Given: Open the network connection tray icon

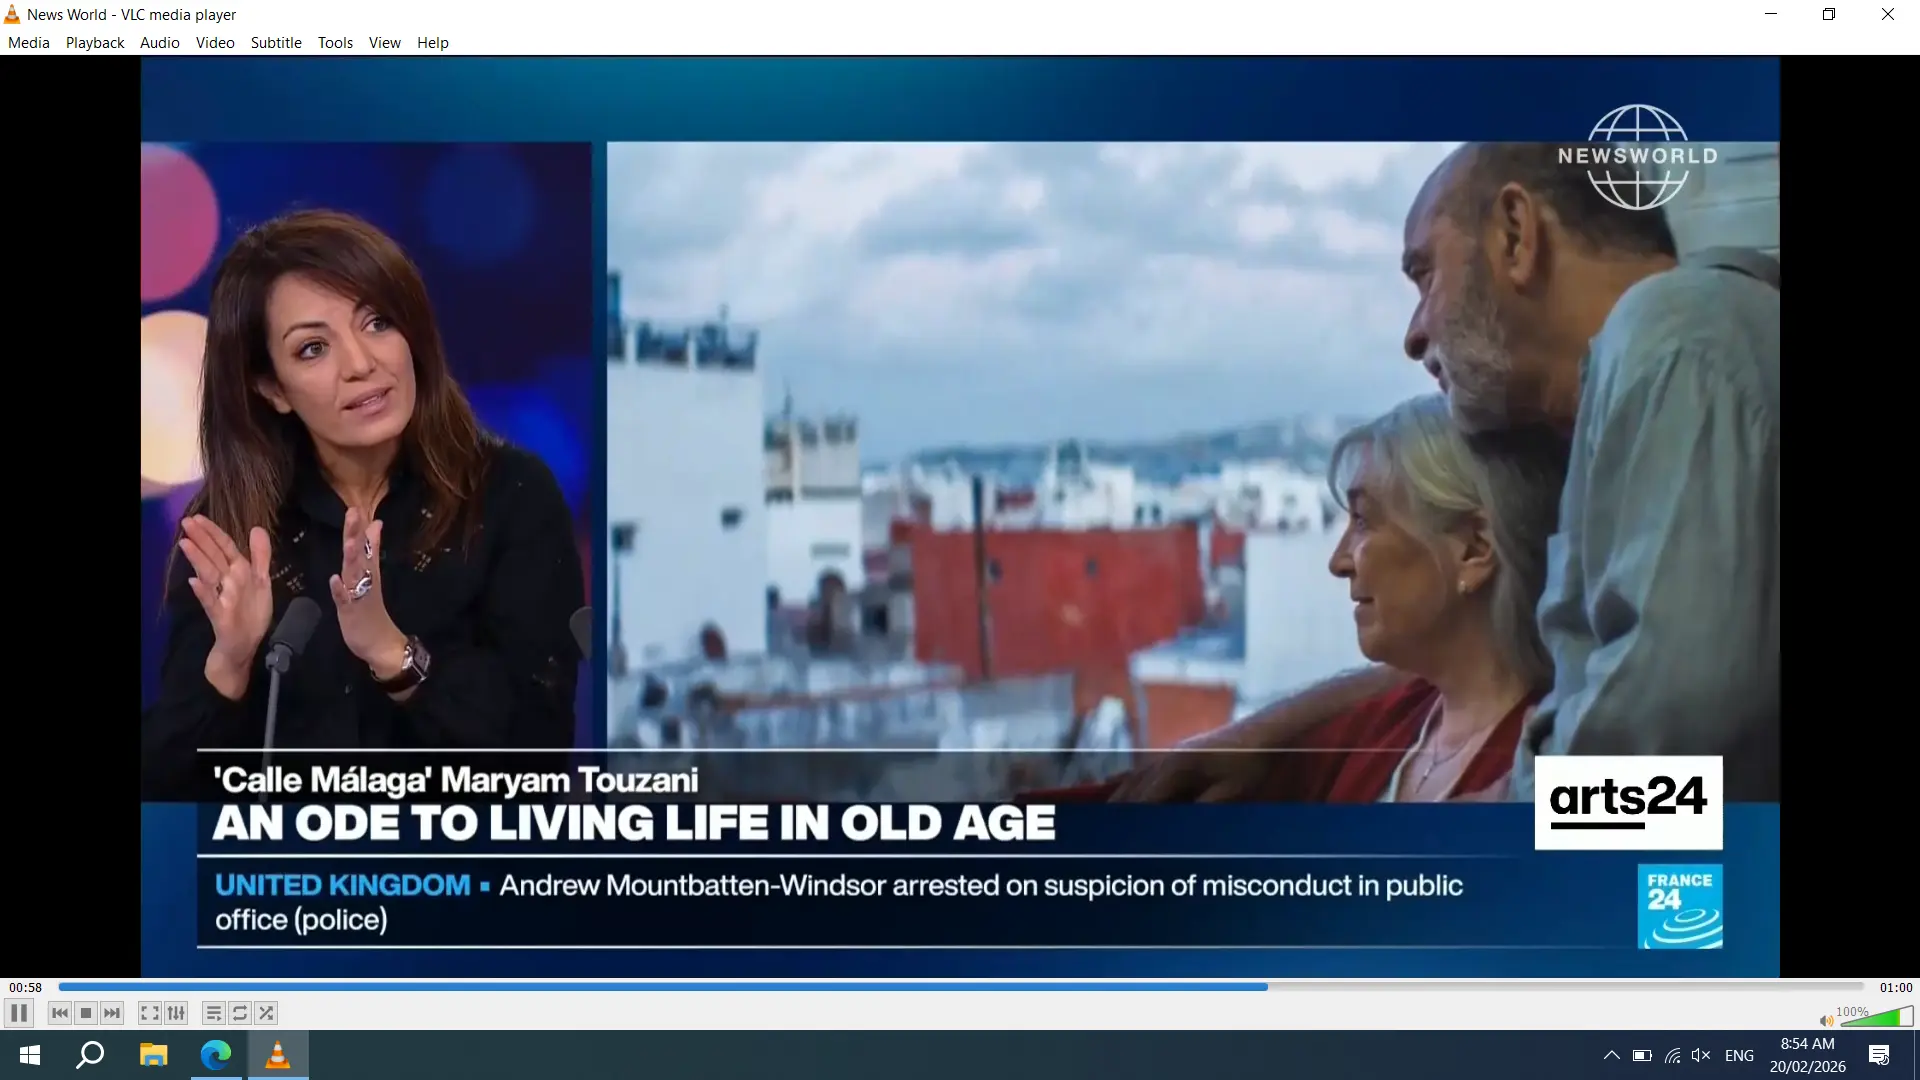Looking at the screenshot, I should pos(1672,1055).
